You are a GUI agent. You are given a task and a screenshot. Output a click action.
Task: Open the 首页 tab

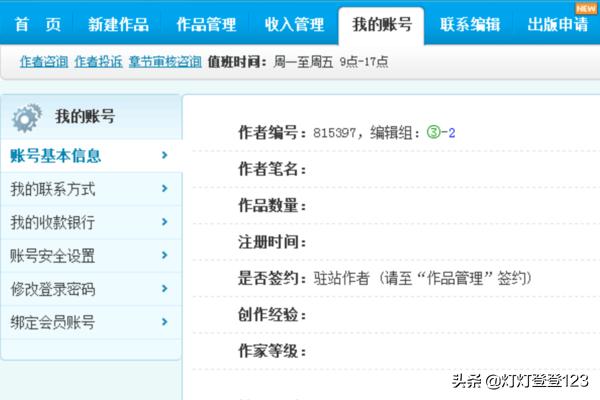click(x=37, y=24)
